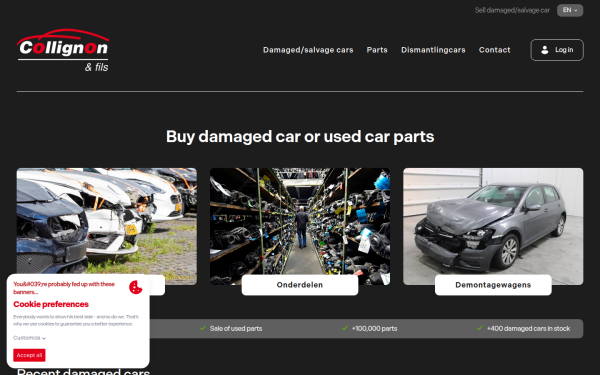Click the 'Cookie preferences' heading
The image size is (600, 375).
tap(51, 304)
